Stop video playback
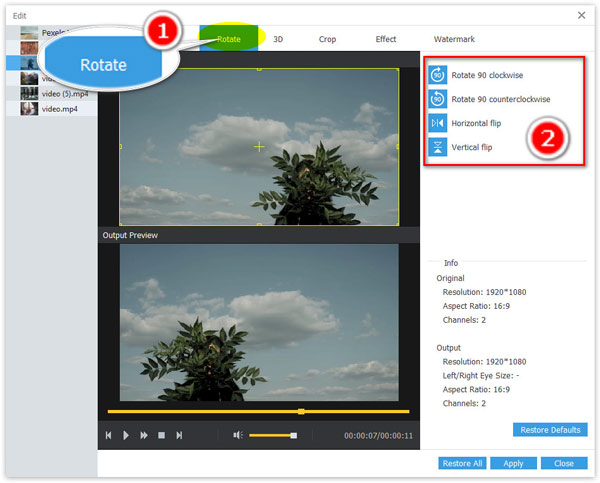 pyautogui.click(x=161, y=435)
